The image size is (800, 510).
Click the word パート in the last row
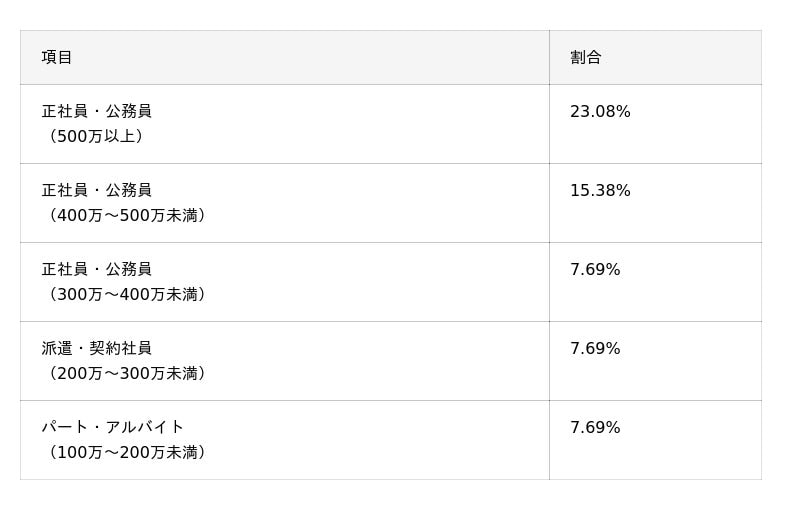64,427
